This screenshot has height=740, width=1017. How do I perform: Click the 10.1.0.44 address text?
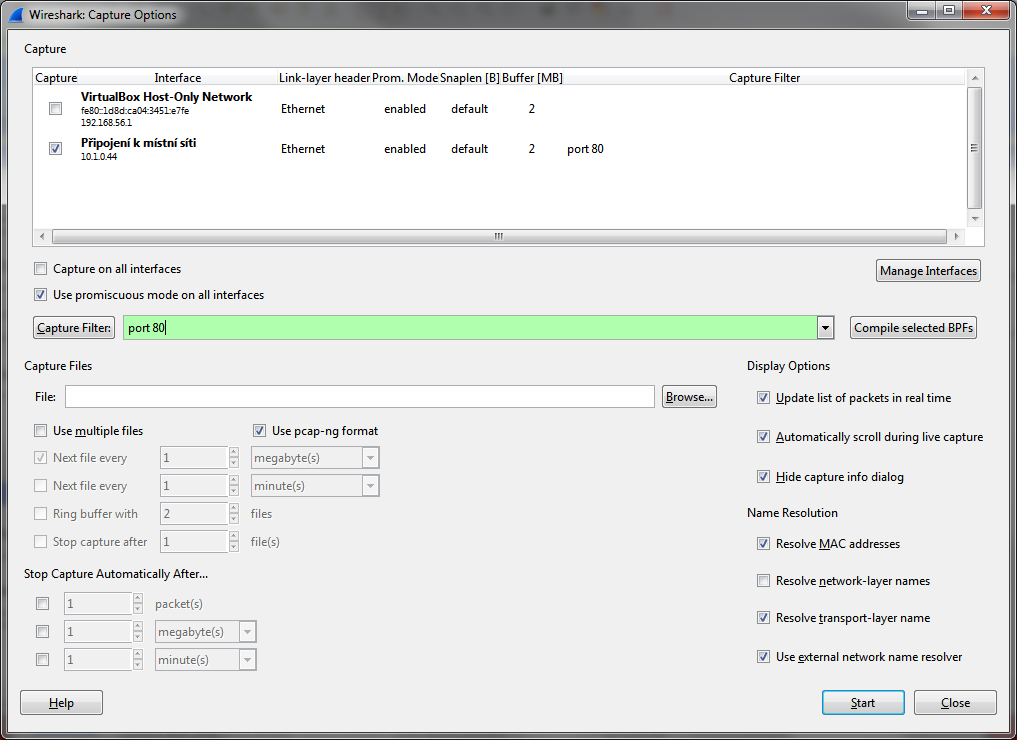point(99,156)
